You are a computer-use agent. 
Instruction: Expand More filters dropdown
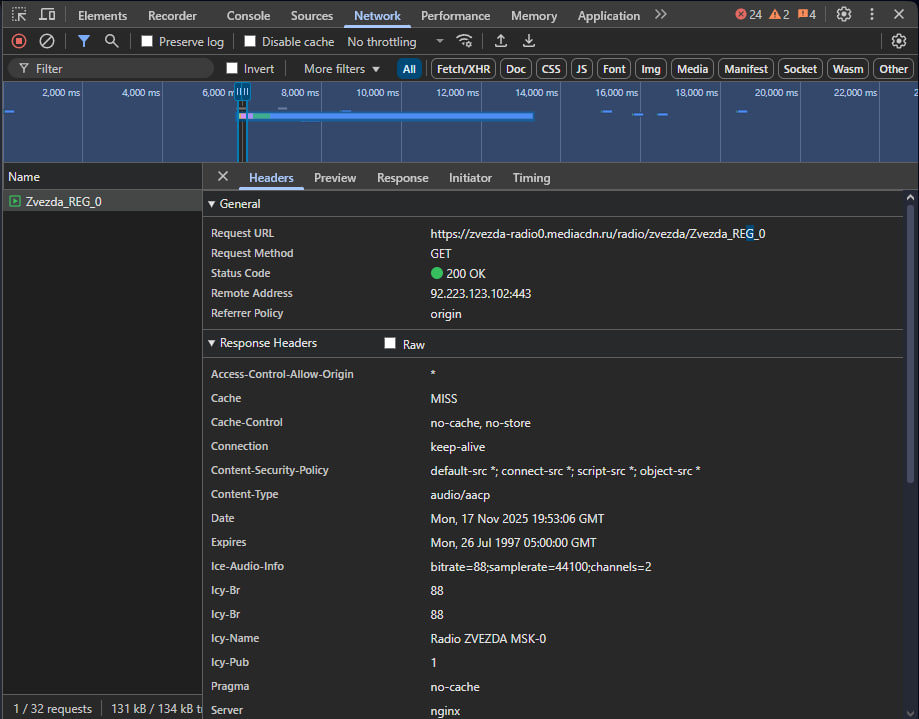(x=342, y=69)
